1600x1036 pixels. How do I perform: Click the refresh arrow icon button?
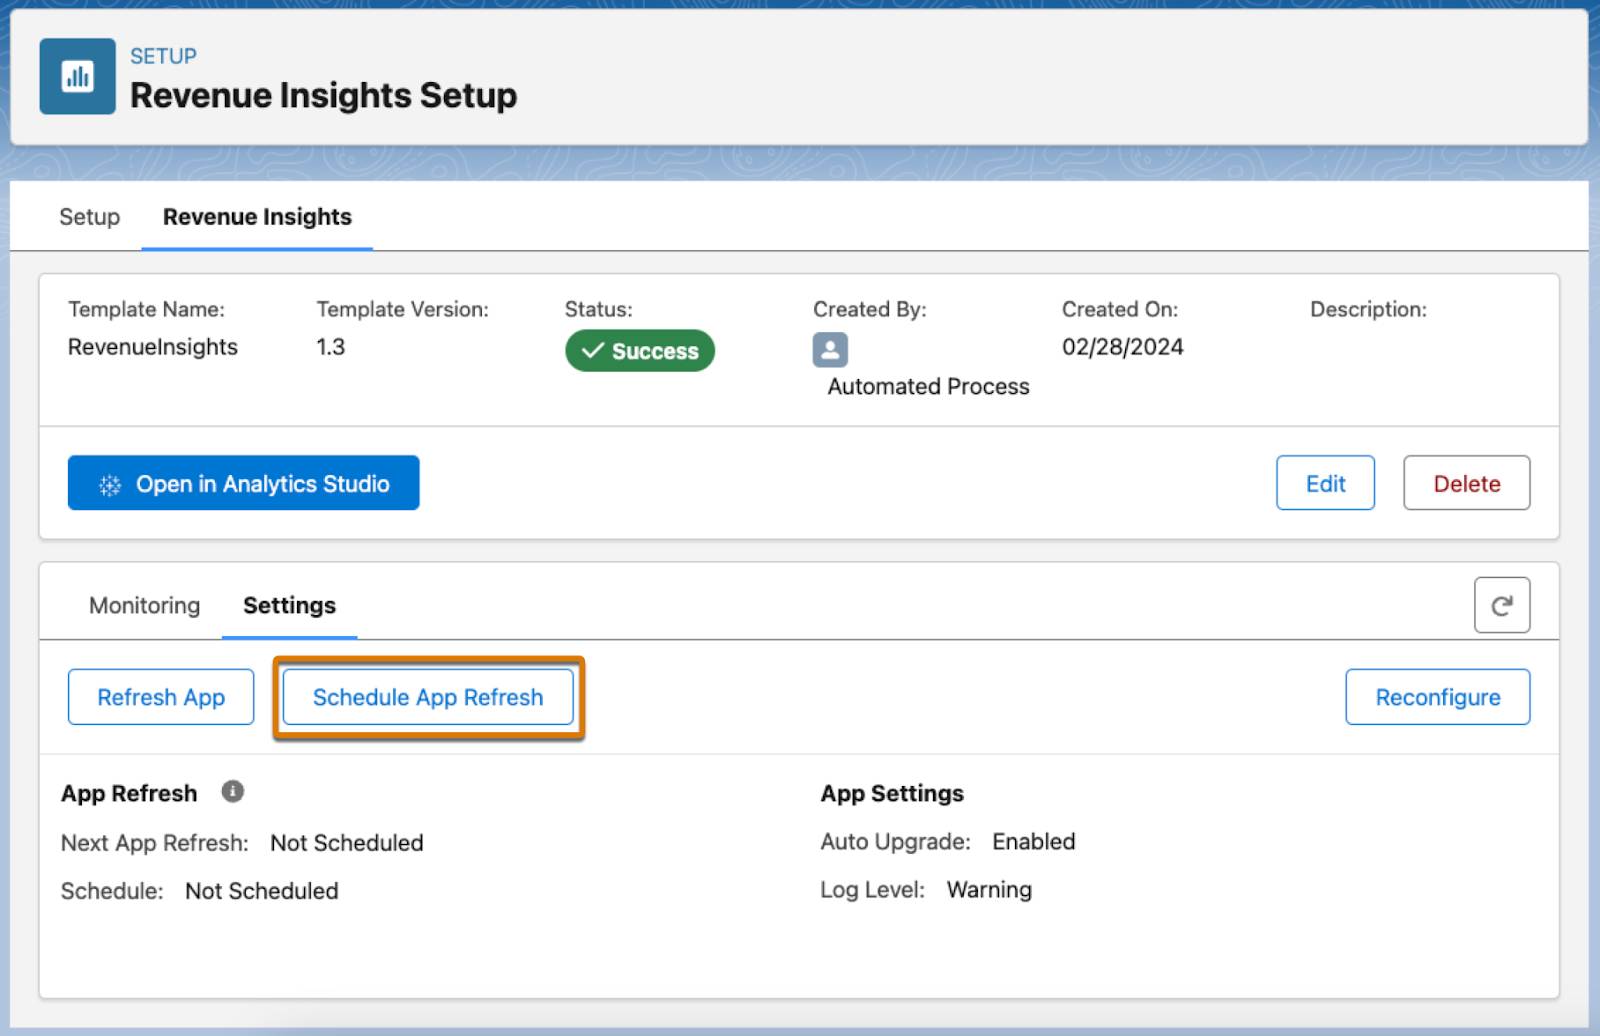tap(1501, 605)
